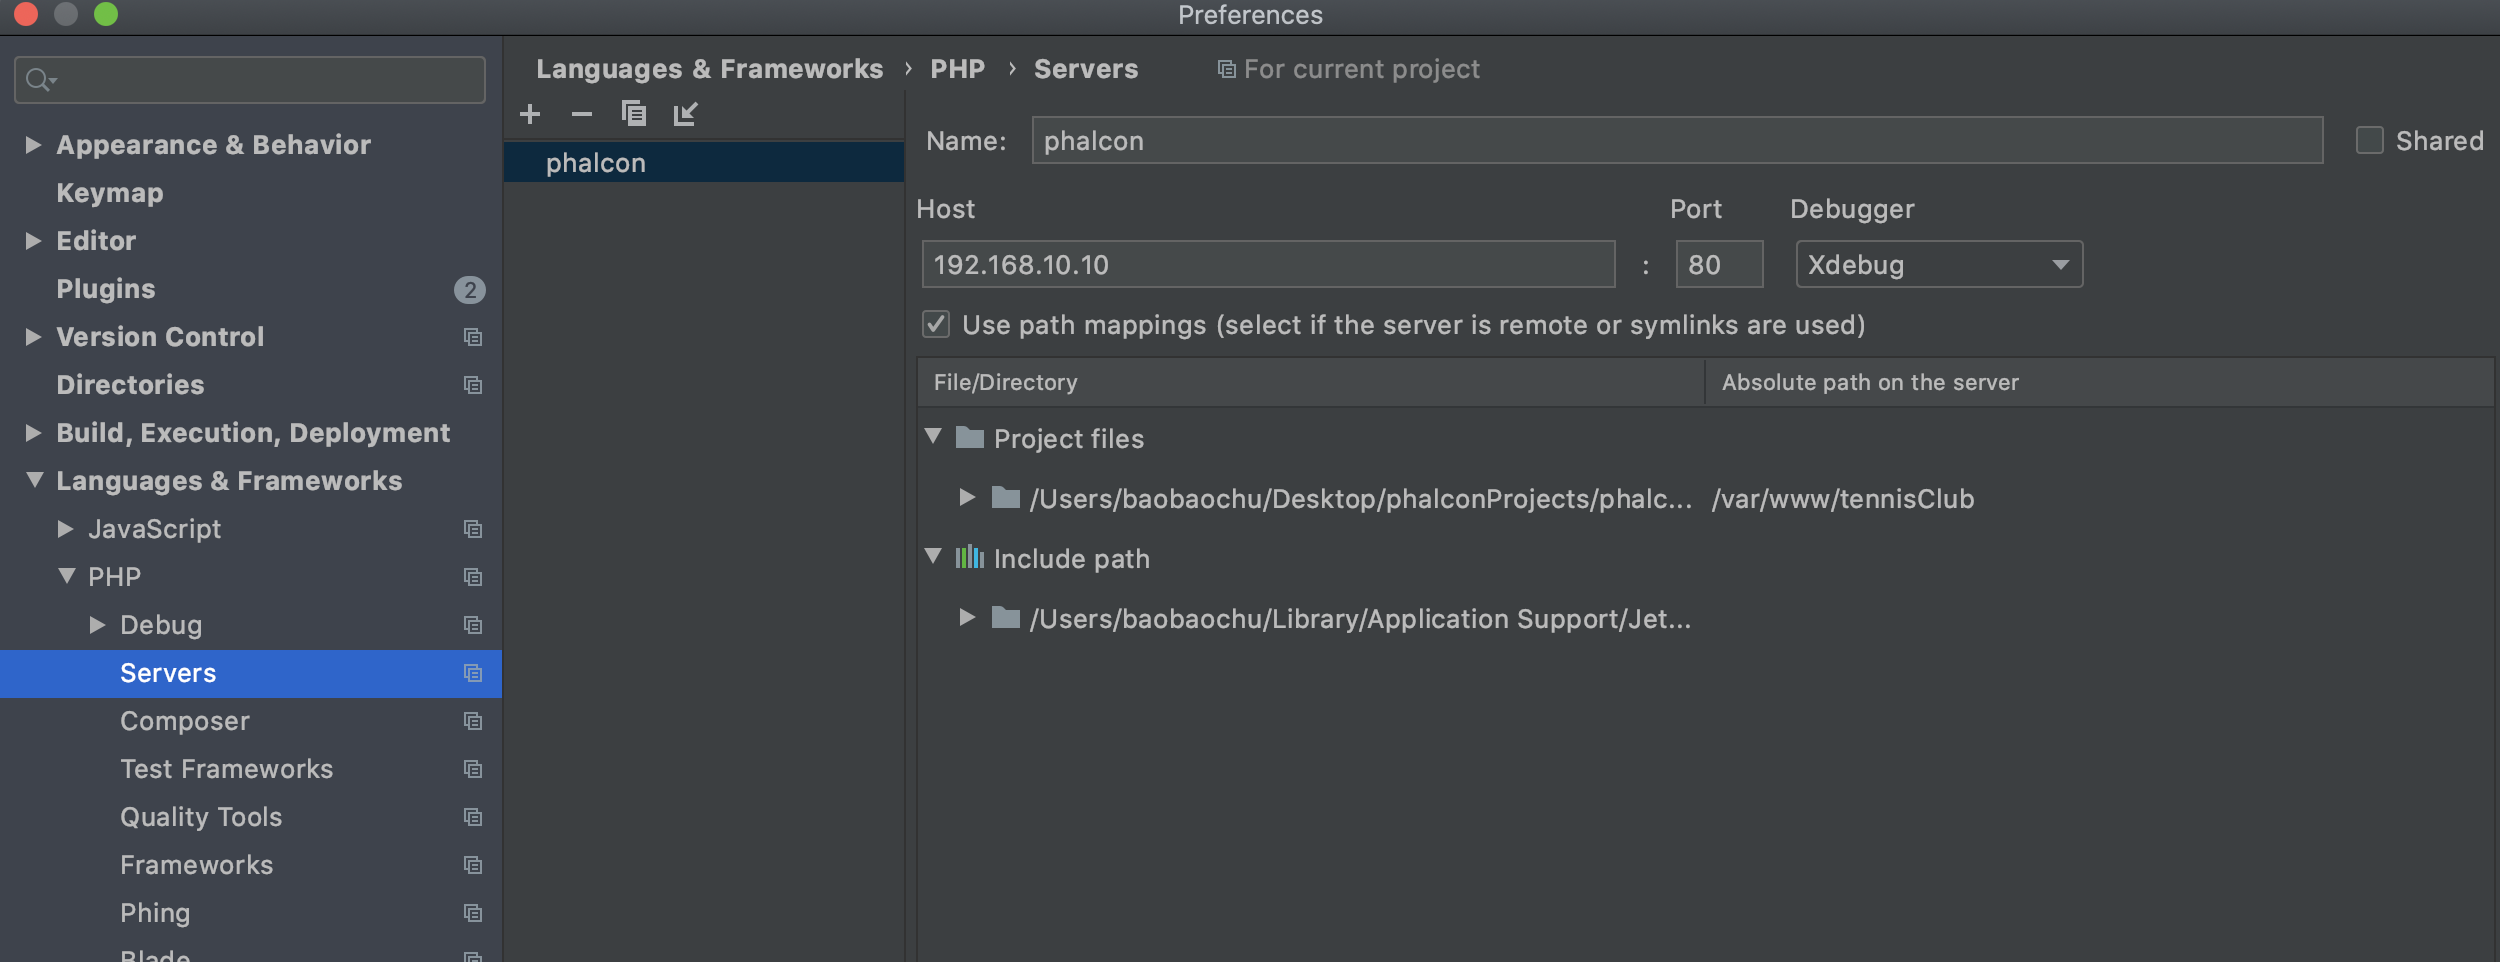Click the search magnifier icon
Viewport: 2500px width, 962px height.
[x=38, y=79]
